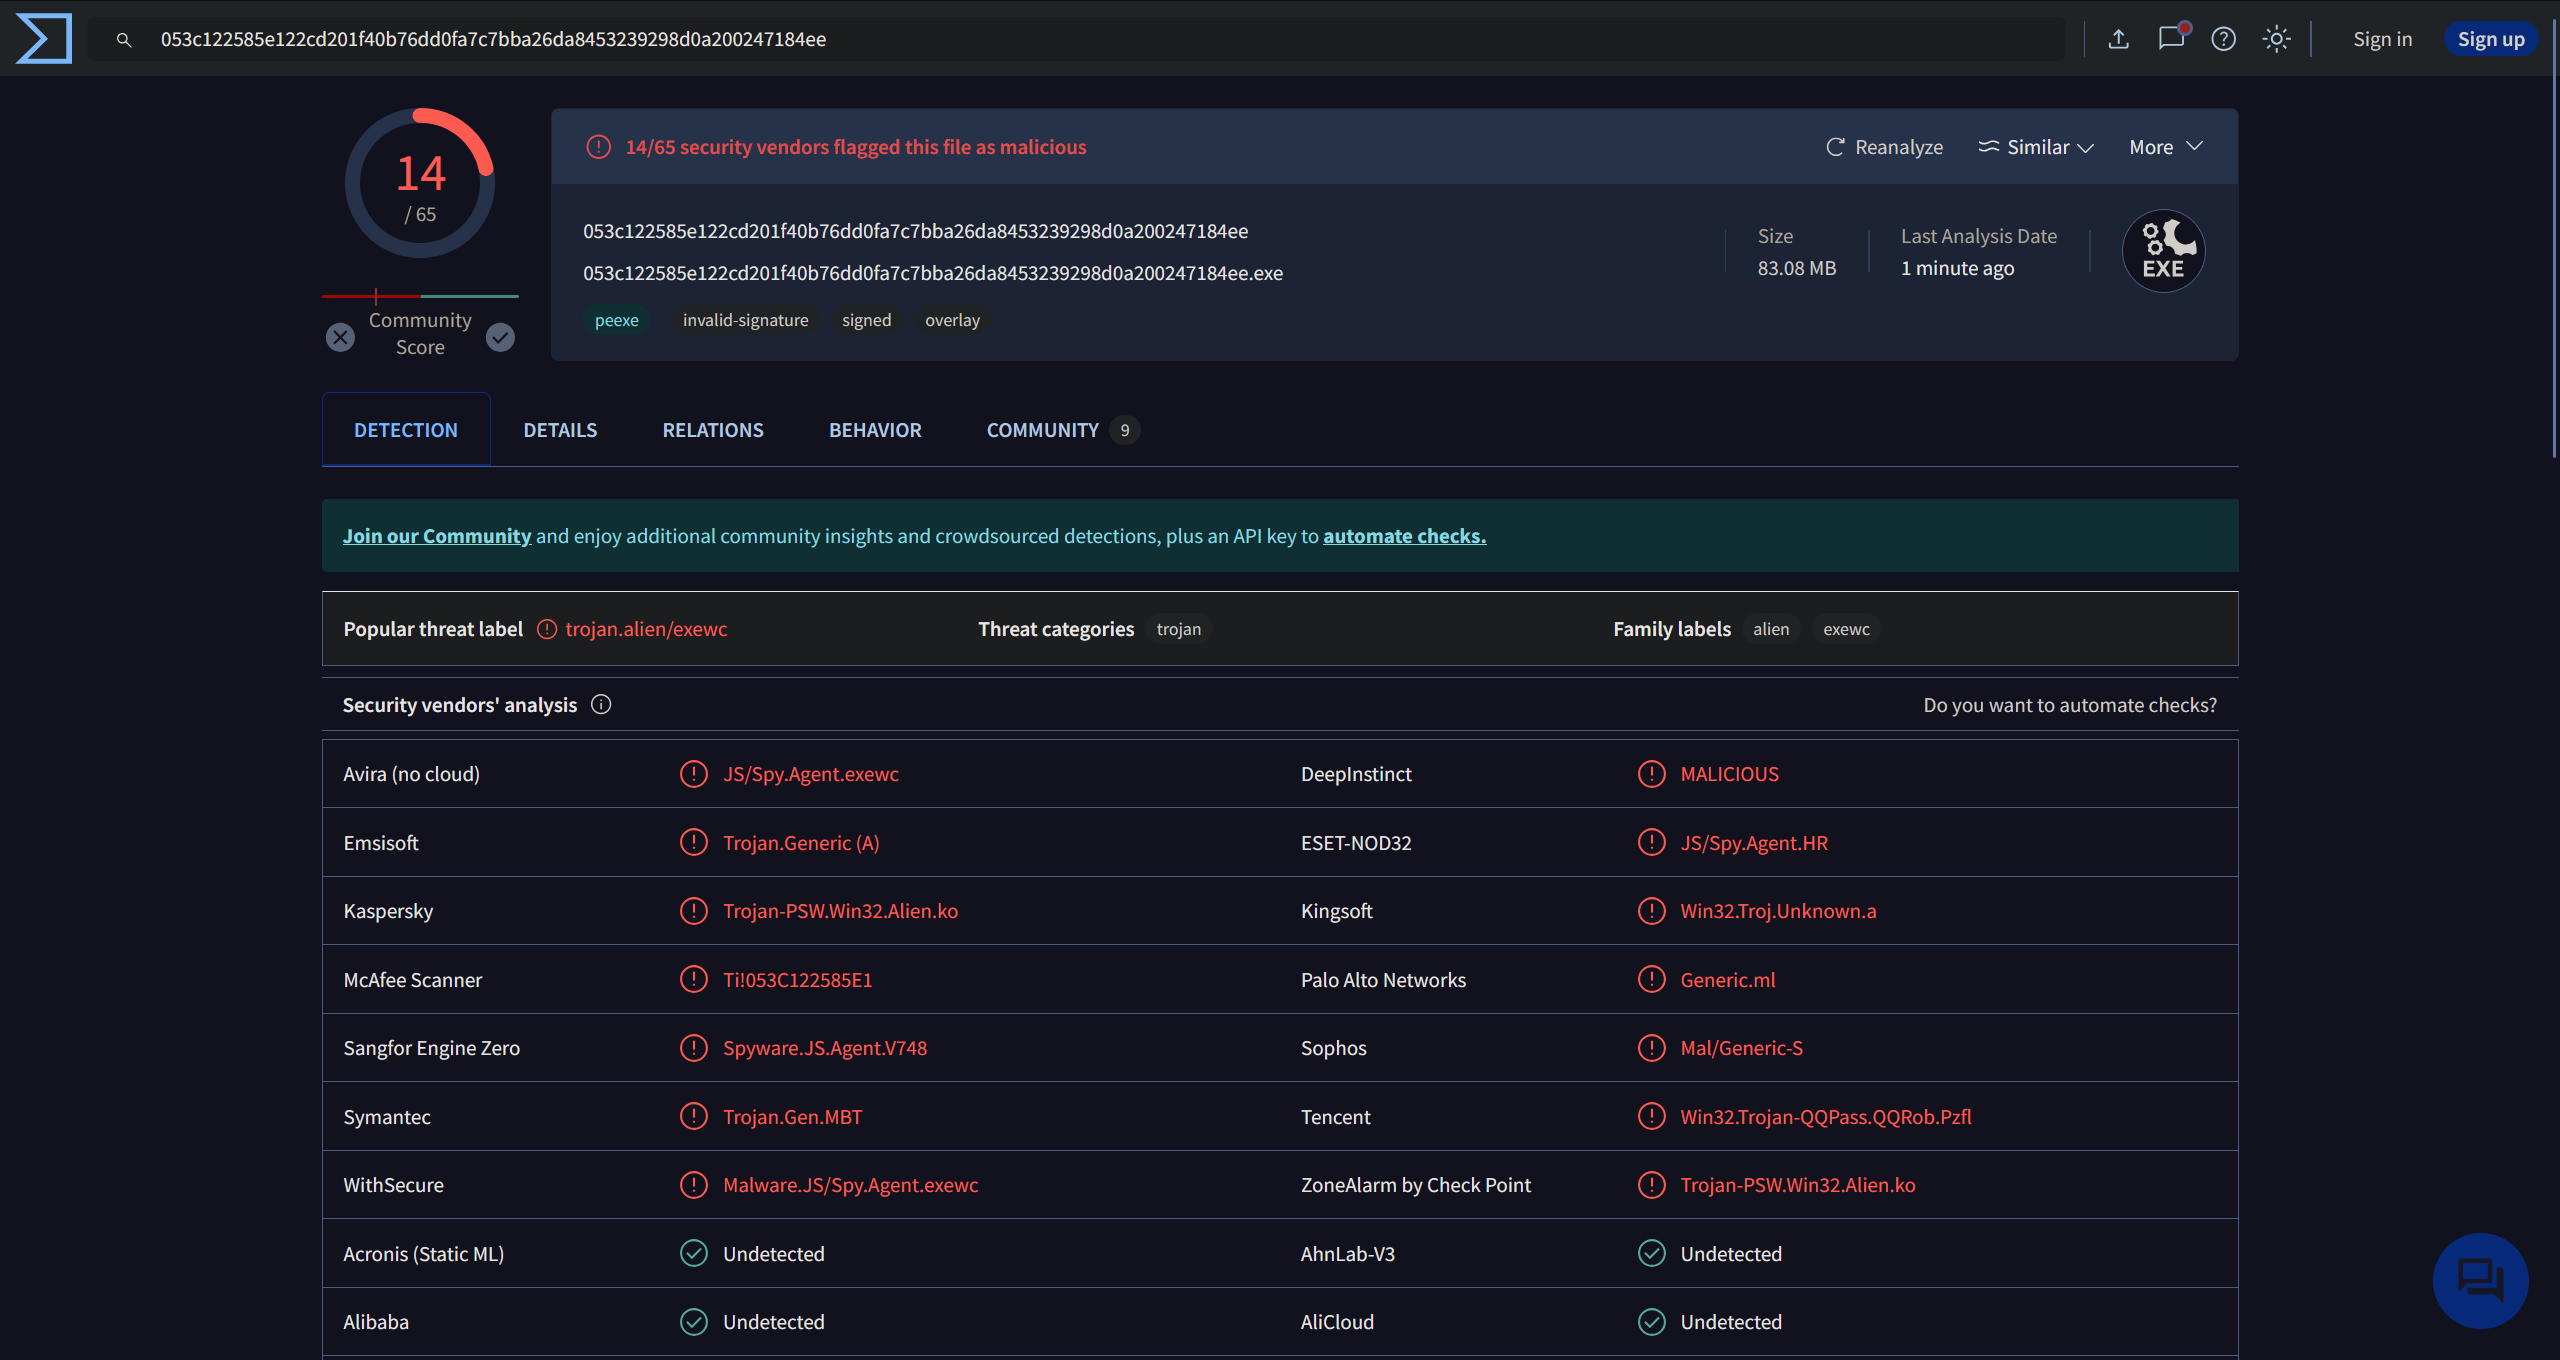2560x1360 pixels.
Task: Click the upload file icon
Action: [2118, 39]
